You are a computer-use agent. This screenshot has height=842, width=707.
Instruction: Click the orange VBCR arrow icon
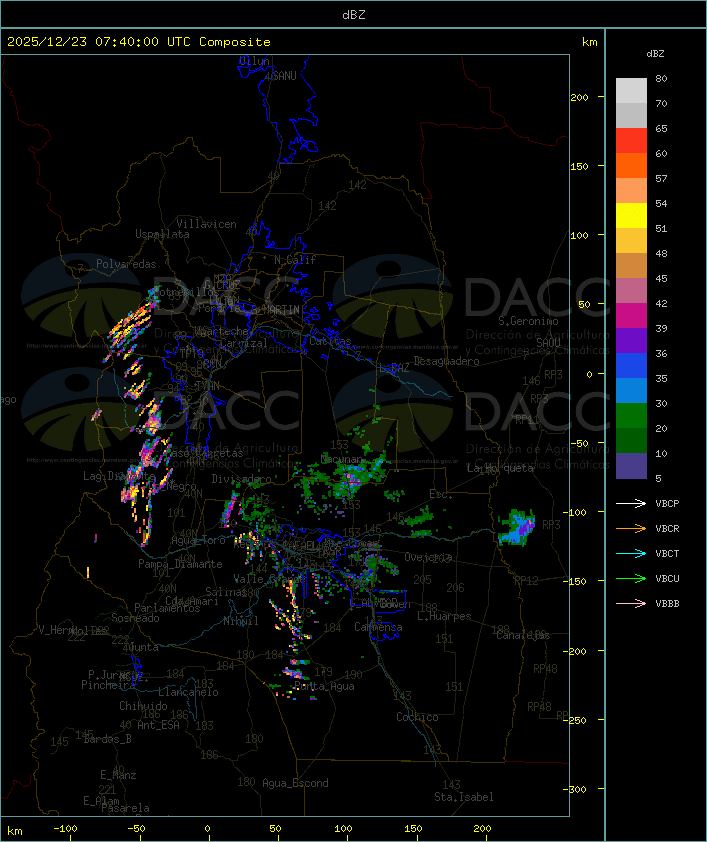[x=631, y=528]
